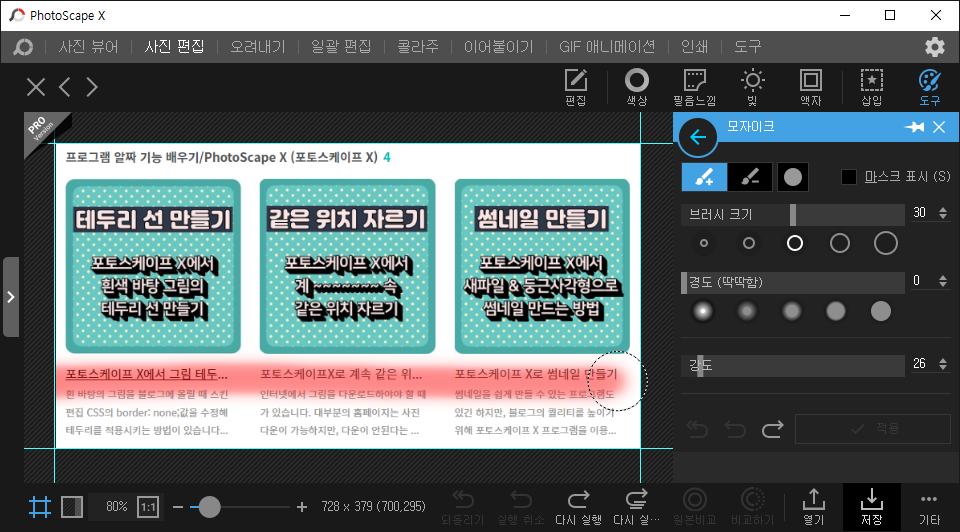Open the GIF 애니메이션 tab
The width and height of the screenshot is (960, 532).
[607, 47]
